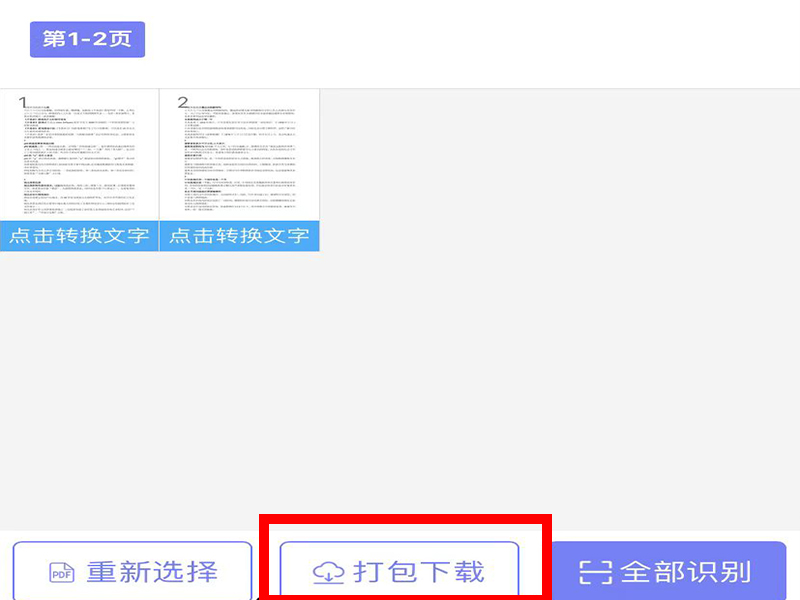This screenshot has width=800, height=600.
Task: Select the 第1-2页 page range tab
Action: coord(87,40)
